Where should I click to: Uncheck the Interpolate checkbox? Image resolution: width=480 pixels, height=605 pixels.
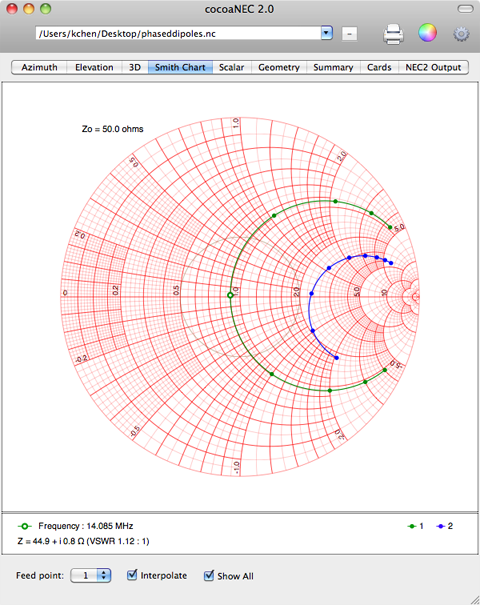coord(132,575)
